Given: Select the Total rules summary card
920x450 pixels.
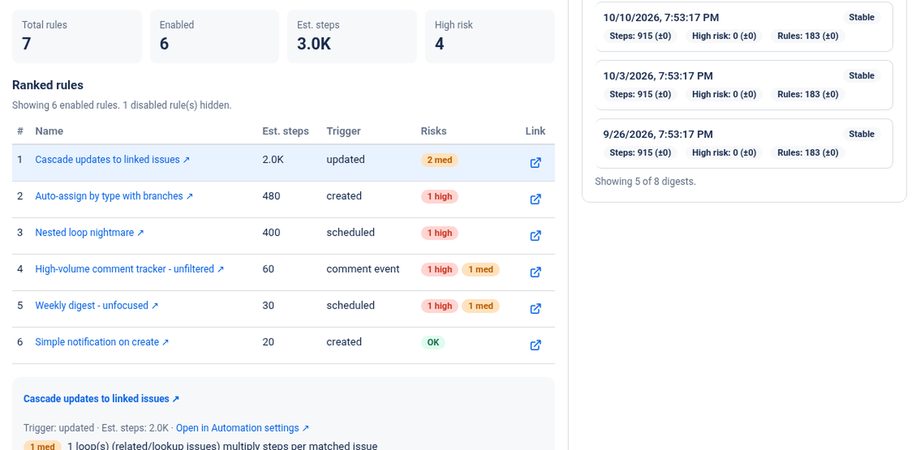Looking at the screenshot, I should [77, 36].
